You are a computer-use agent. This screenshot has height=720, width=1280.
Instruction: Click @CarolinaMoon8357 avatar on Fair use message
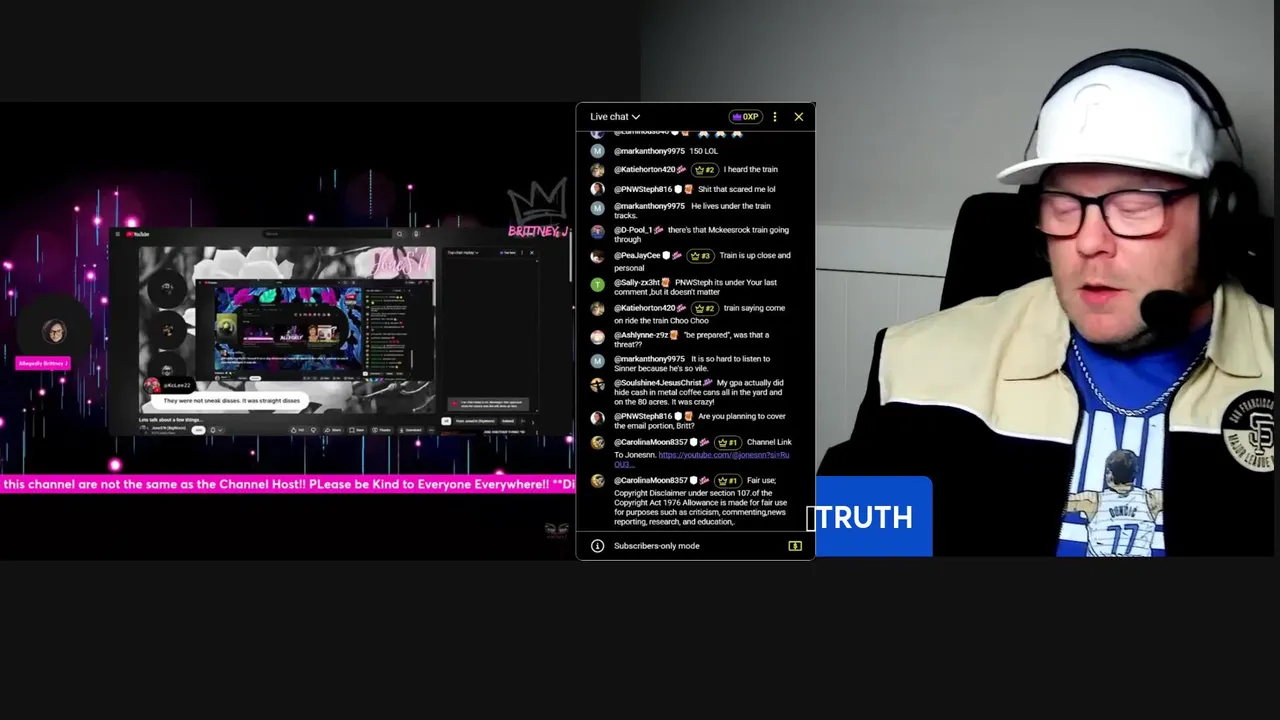click(x=597, y=481)
